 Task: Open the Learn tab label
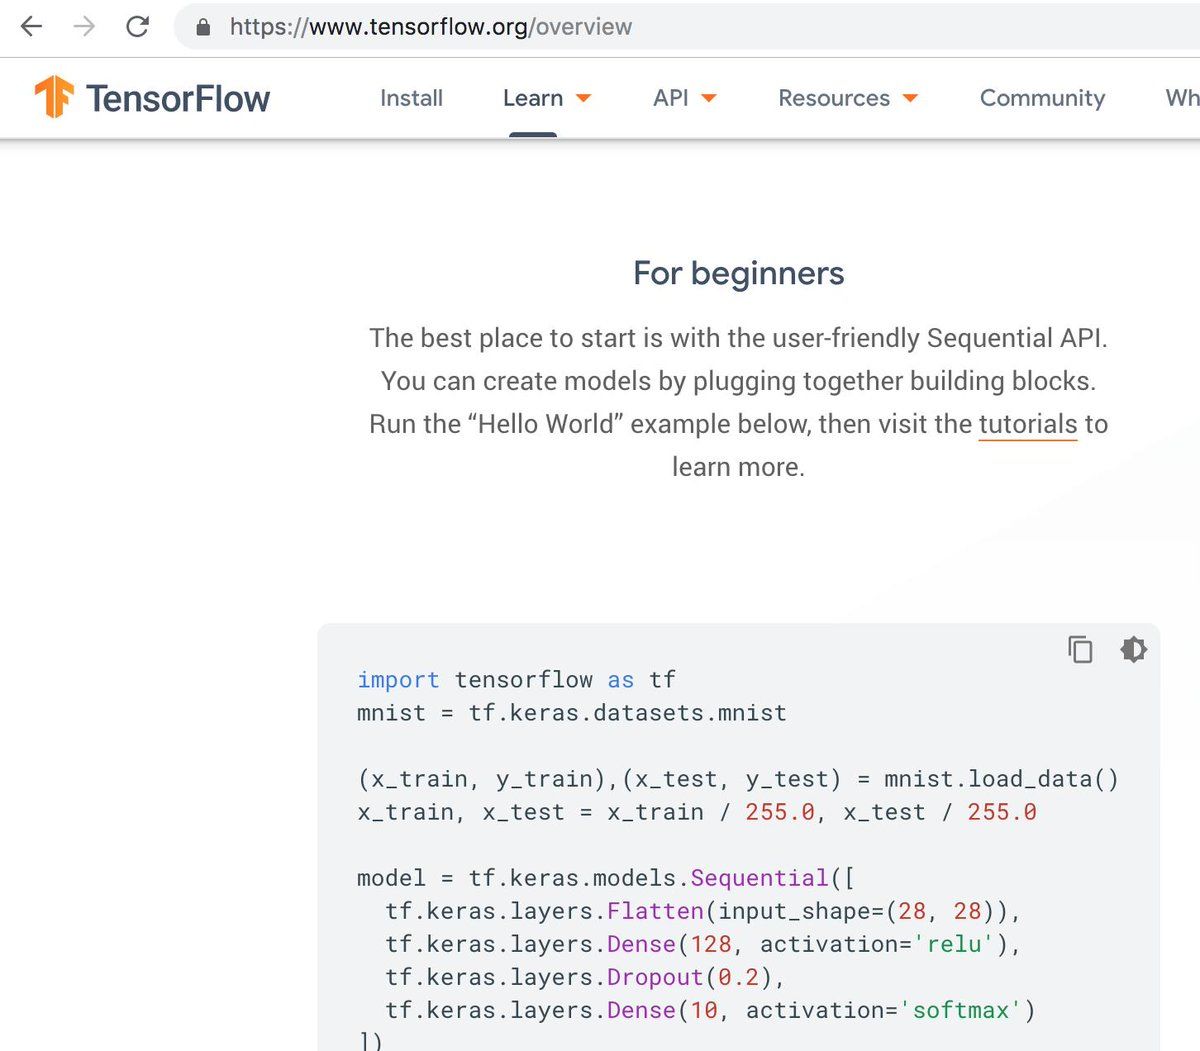pos(533,98)
